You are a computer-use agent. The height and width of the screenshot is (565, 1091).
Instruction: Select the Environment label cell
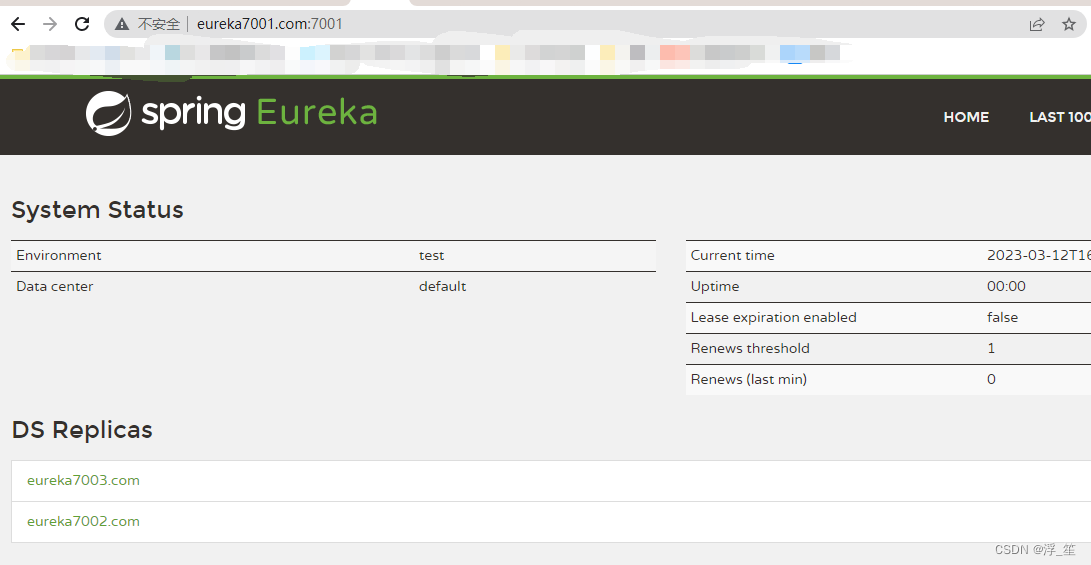[x=58, y=255]
